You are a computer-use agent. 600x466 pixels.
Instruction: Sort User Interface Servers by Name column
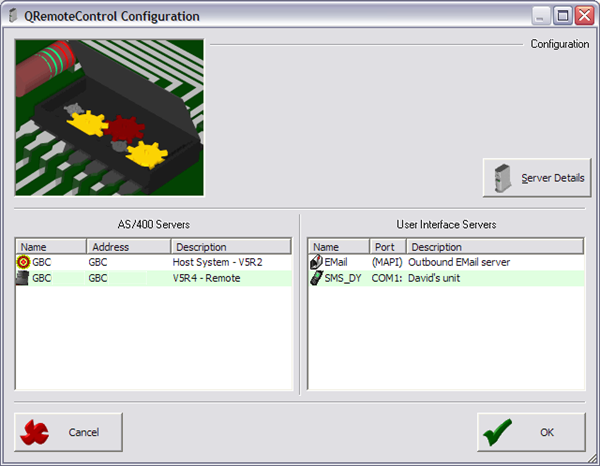(x=338, y=246)
